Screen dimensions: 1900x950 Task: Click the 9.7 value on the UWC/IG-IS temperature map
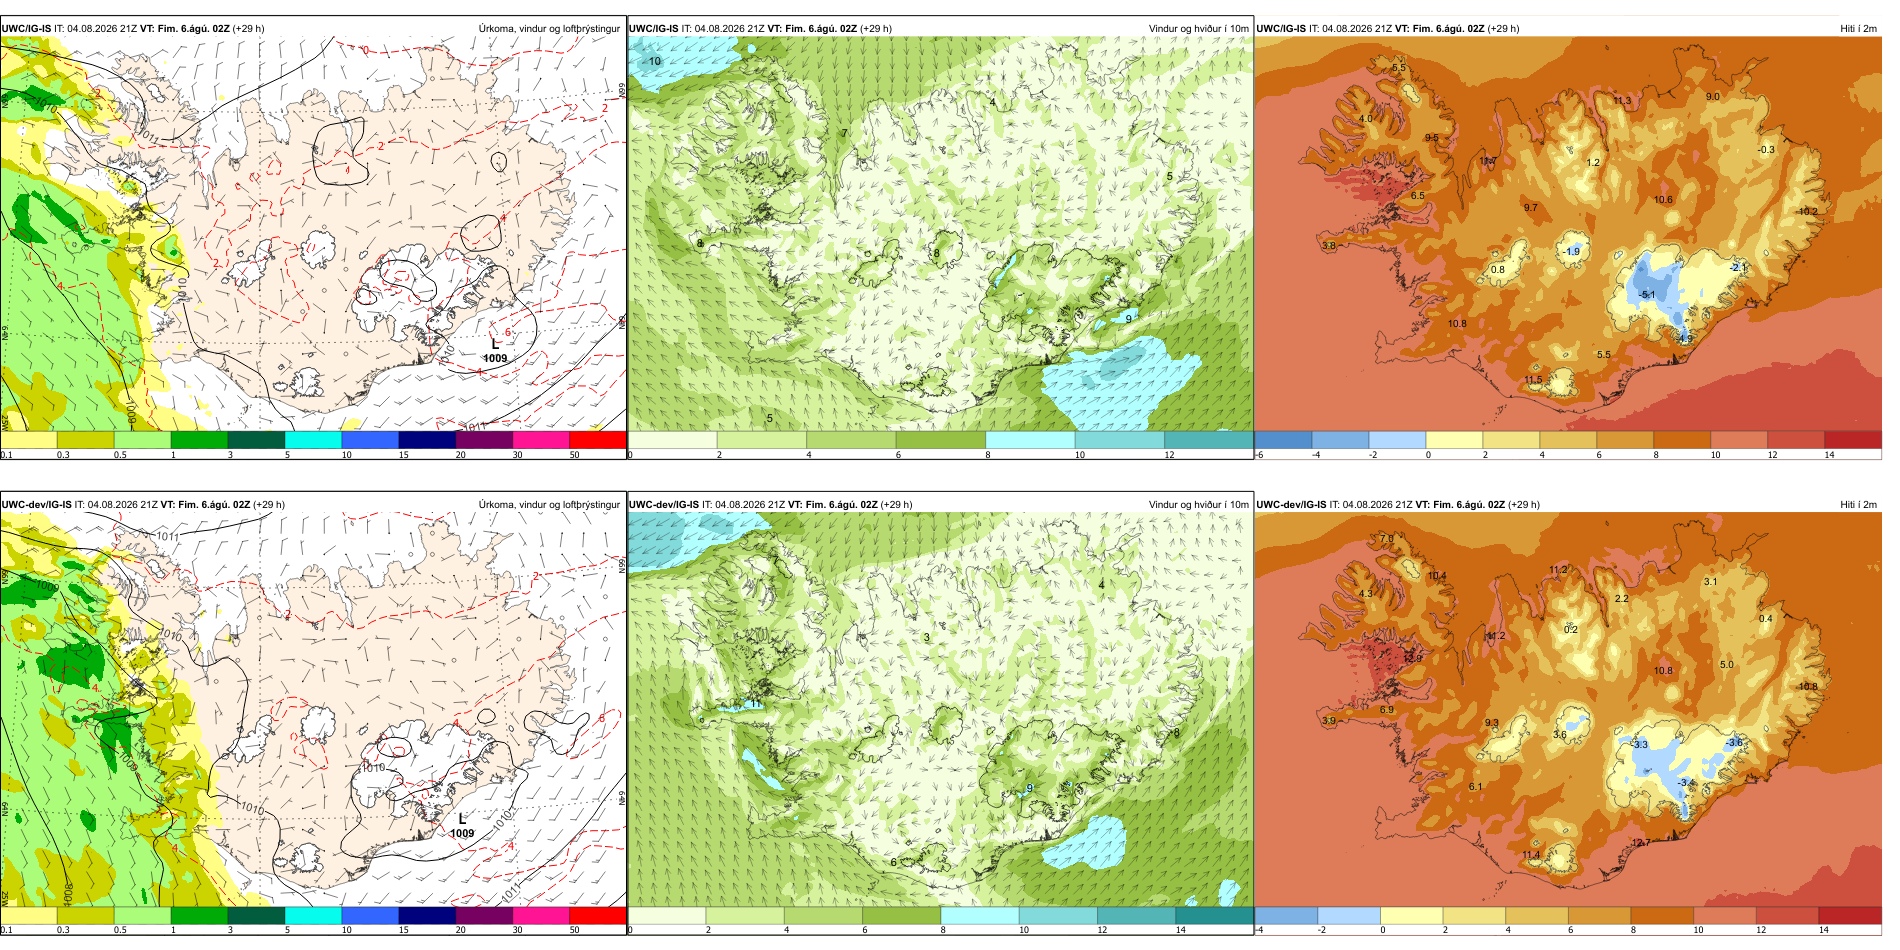pos(1530,208)
